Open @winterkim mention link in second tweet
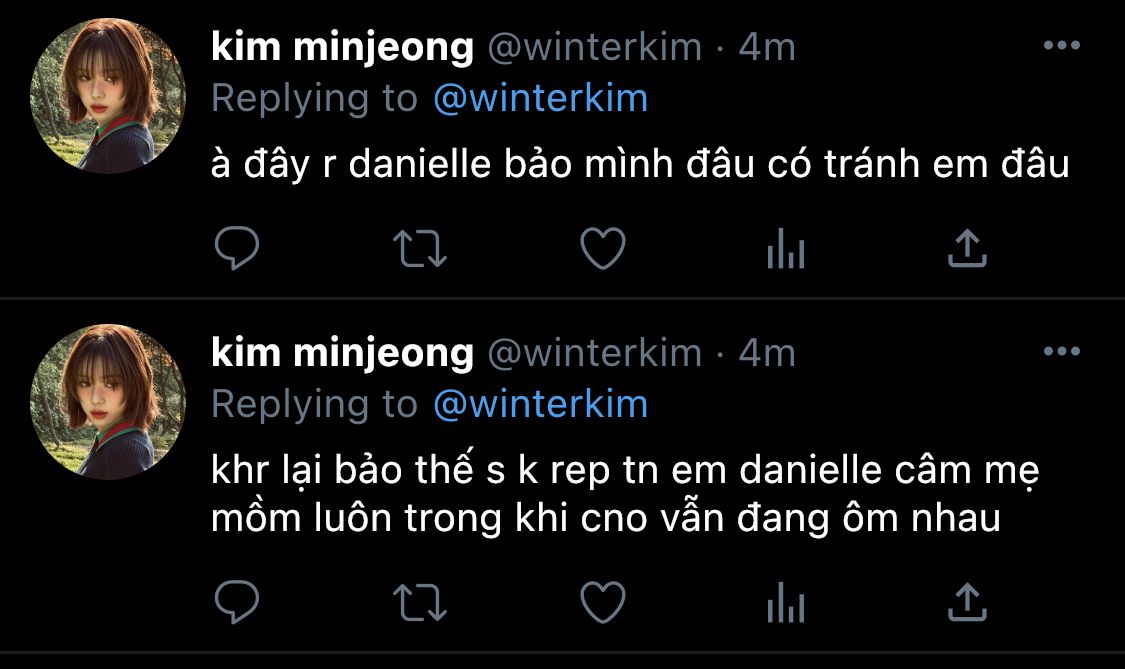The image size is (1125, 669). pos(540,404)
